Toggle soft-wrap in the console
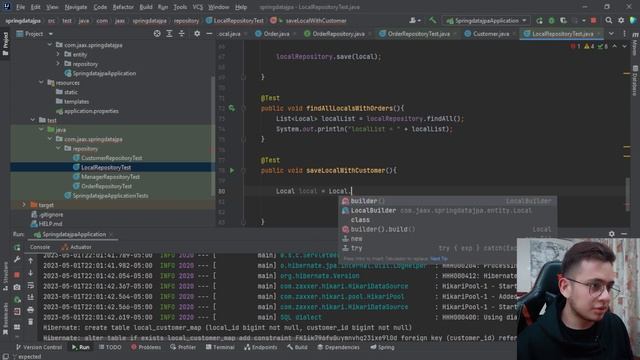This screenshot has height=360, width=640. (x=31, y=285)
